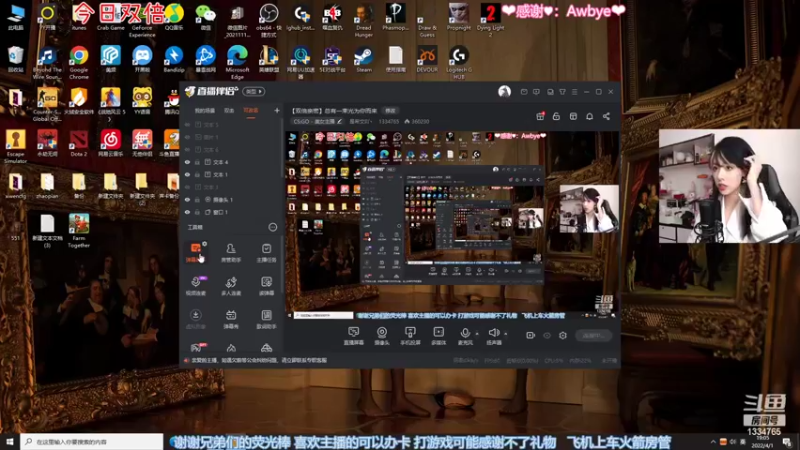Click the Windows taskbar search box
Image resolution: width=800 pixels, height=450 pixels.
(x=92, y=441)
